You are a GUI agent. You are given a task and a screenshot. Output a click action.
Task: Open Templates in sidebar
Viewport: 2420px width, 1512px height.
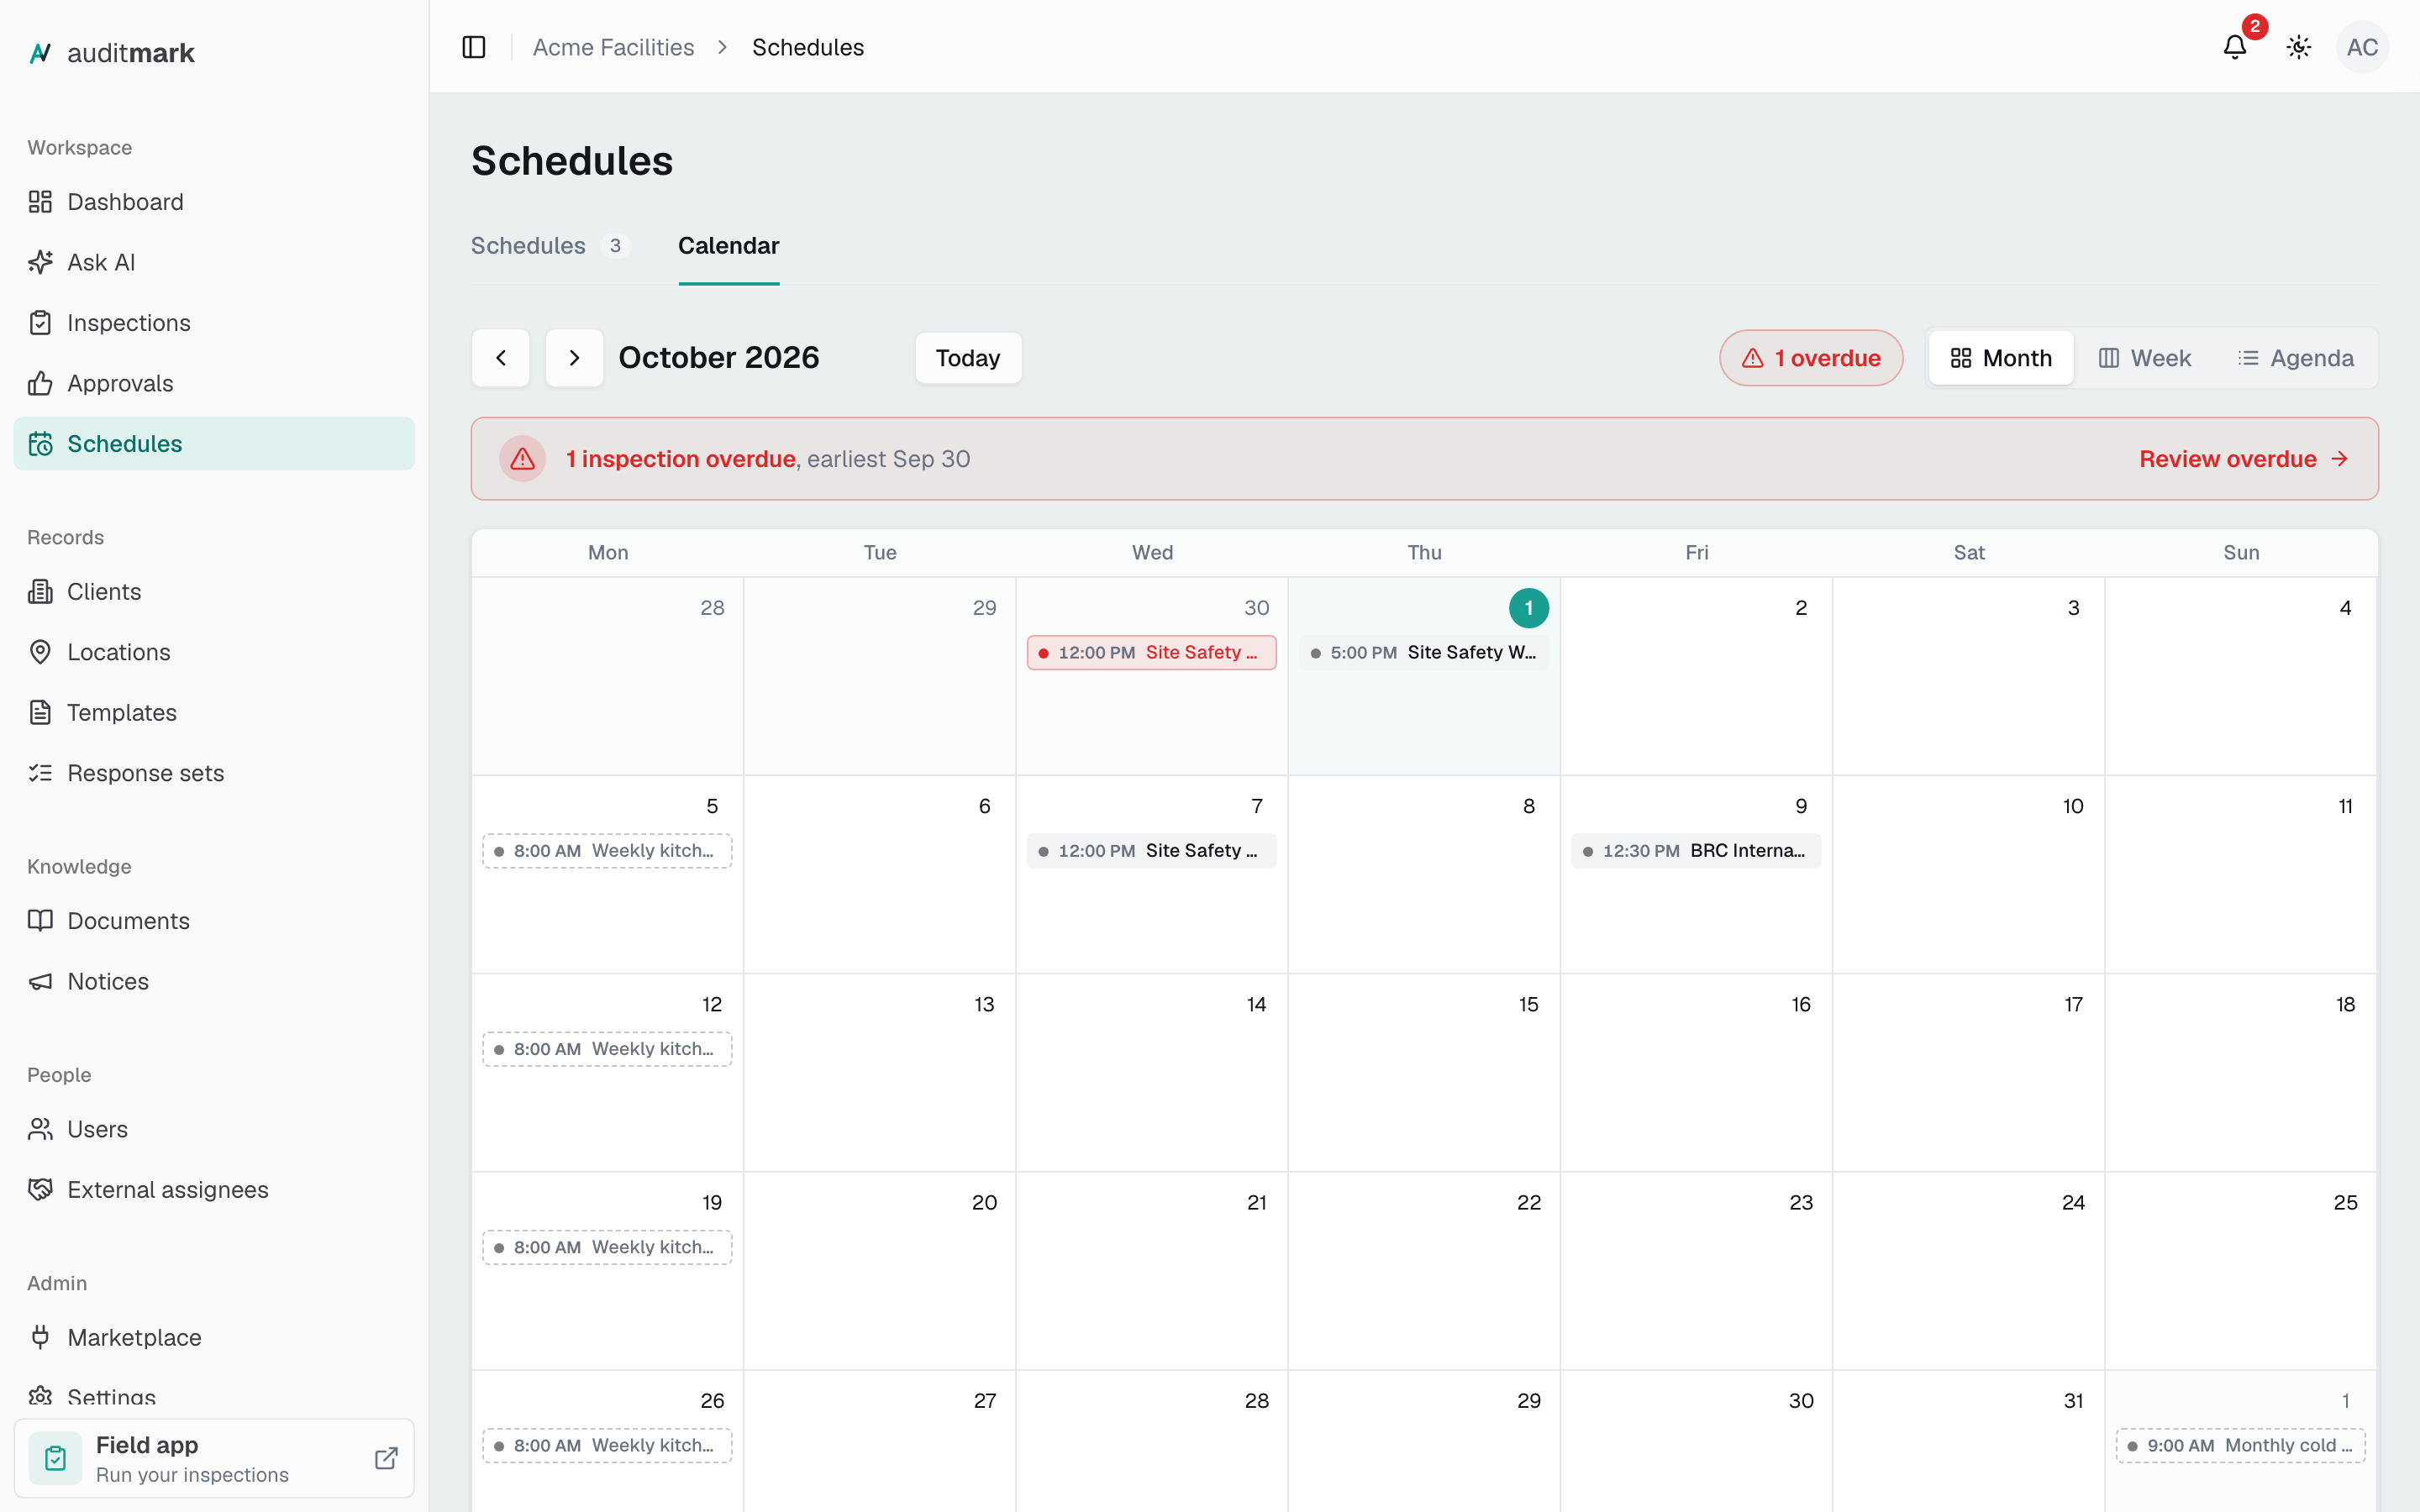214,713
